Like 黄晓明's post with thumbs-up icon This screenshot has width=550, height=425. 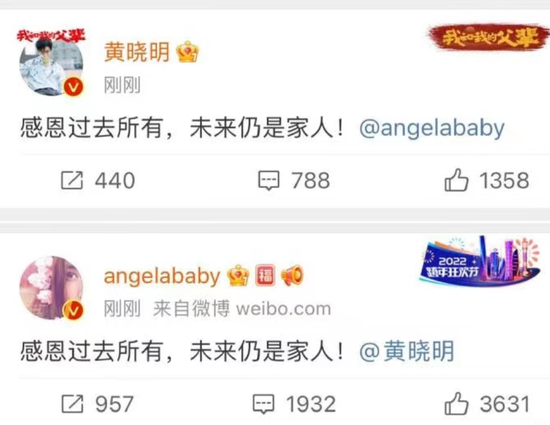[x=456, y=180]
